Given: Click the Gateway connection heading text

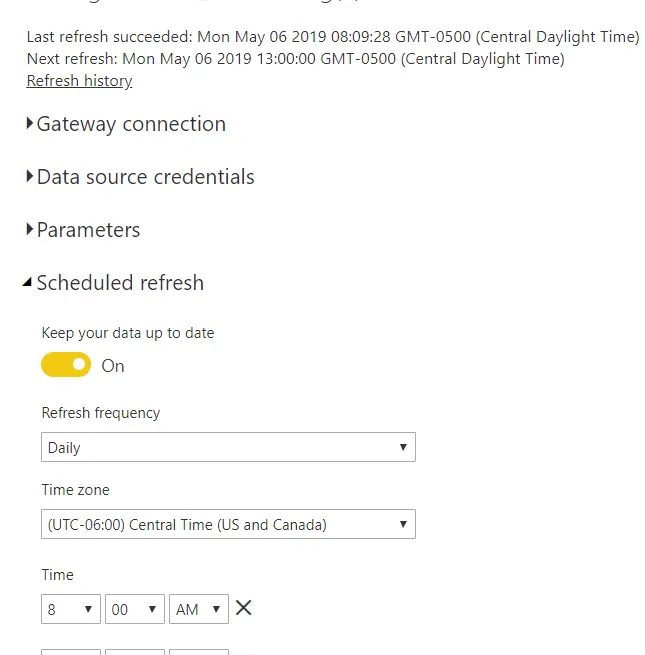Looking at the screenshot, I should [131, 124].
